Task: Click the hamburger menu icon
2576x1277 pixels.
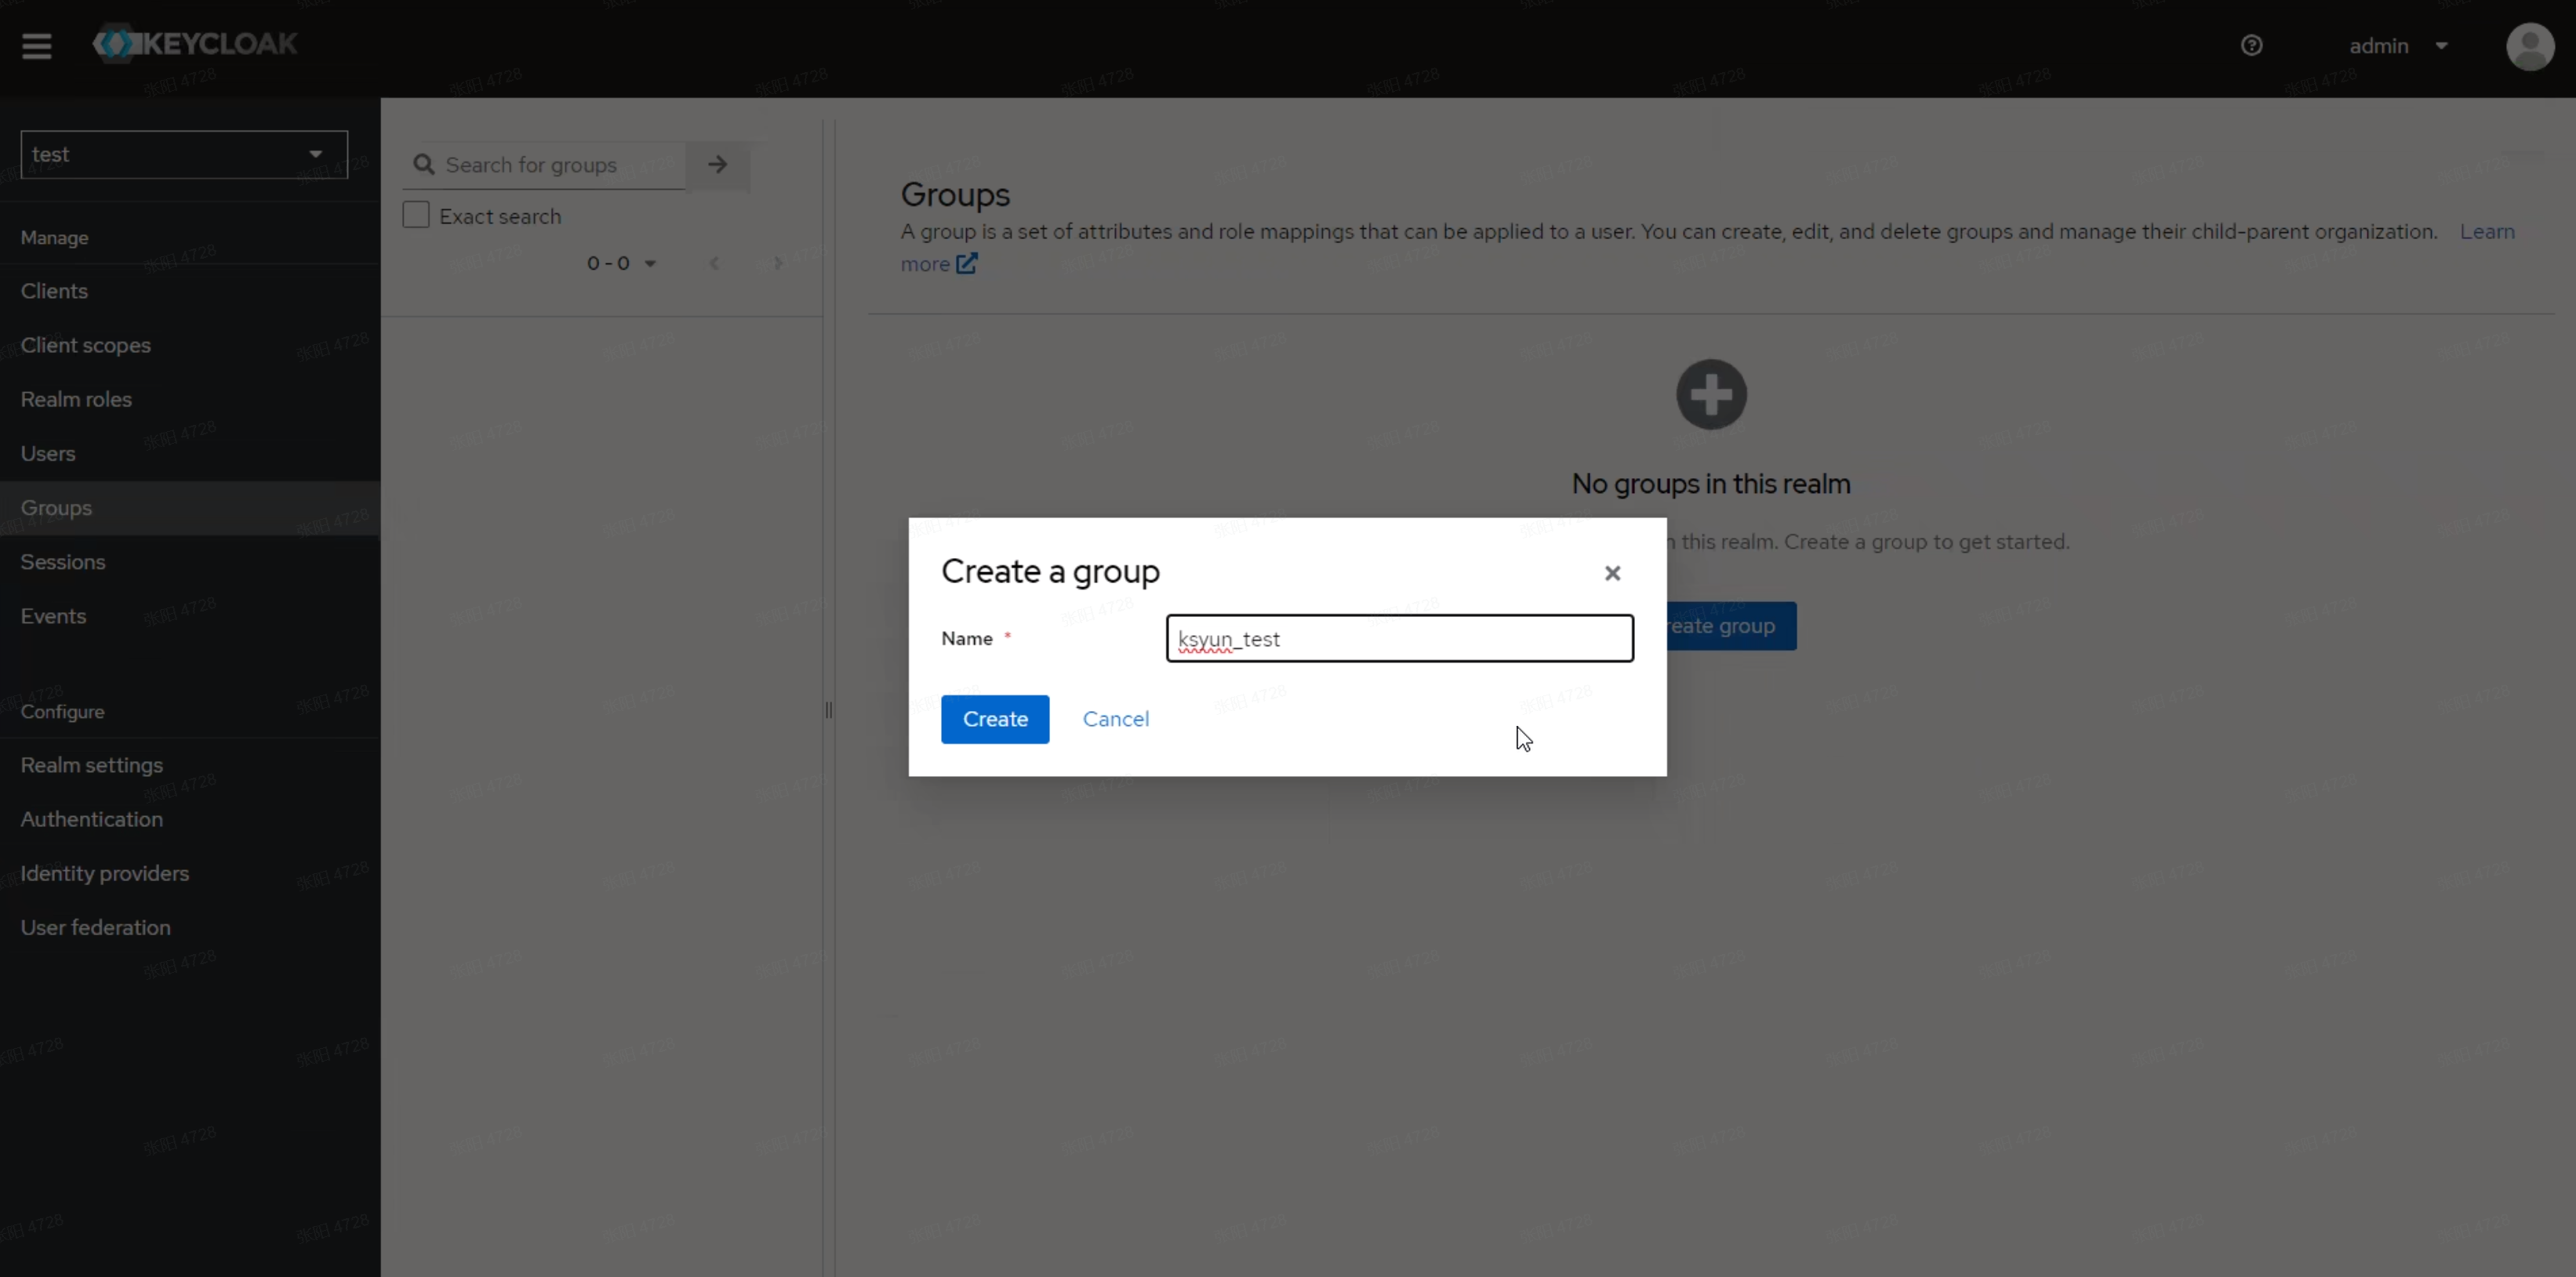Action: 37,45
